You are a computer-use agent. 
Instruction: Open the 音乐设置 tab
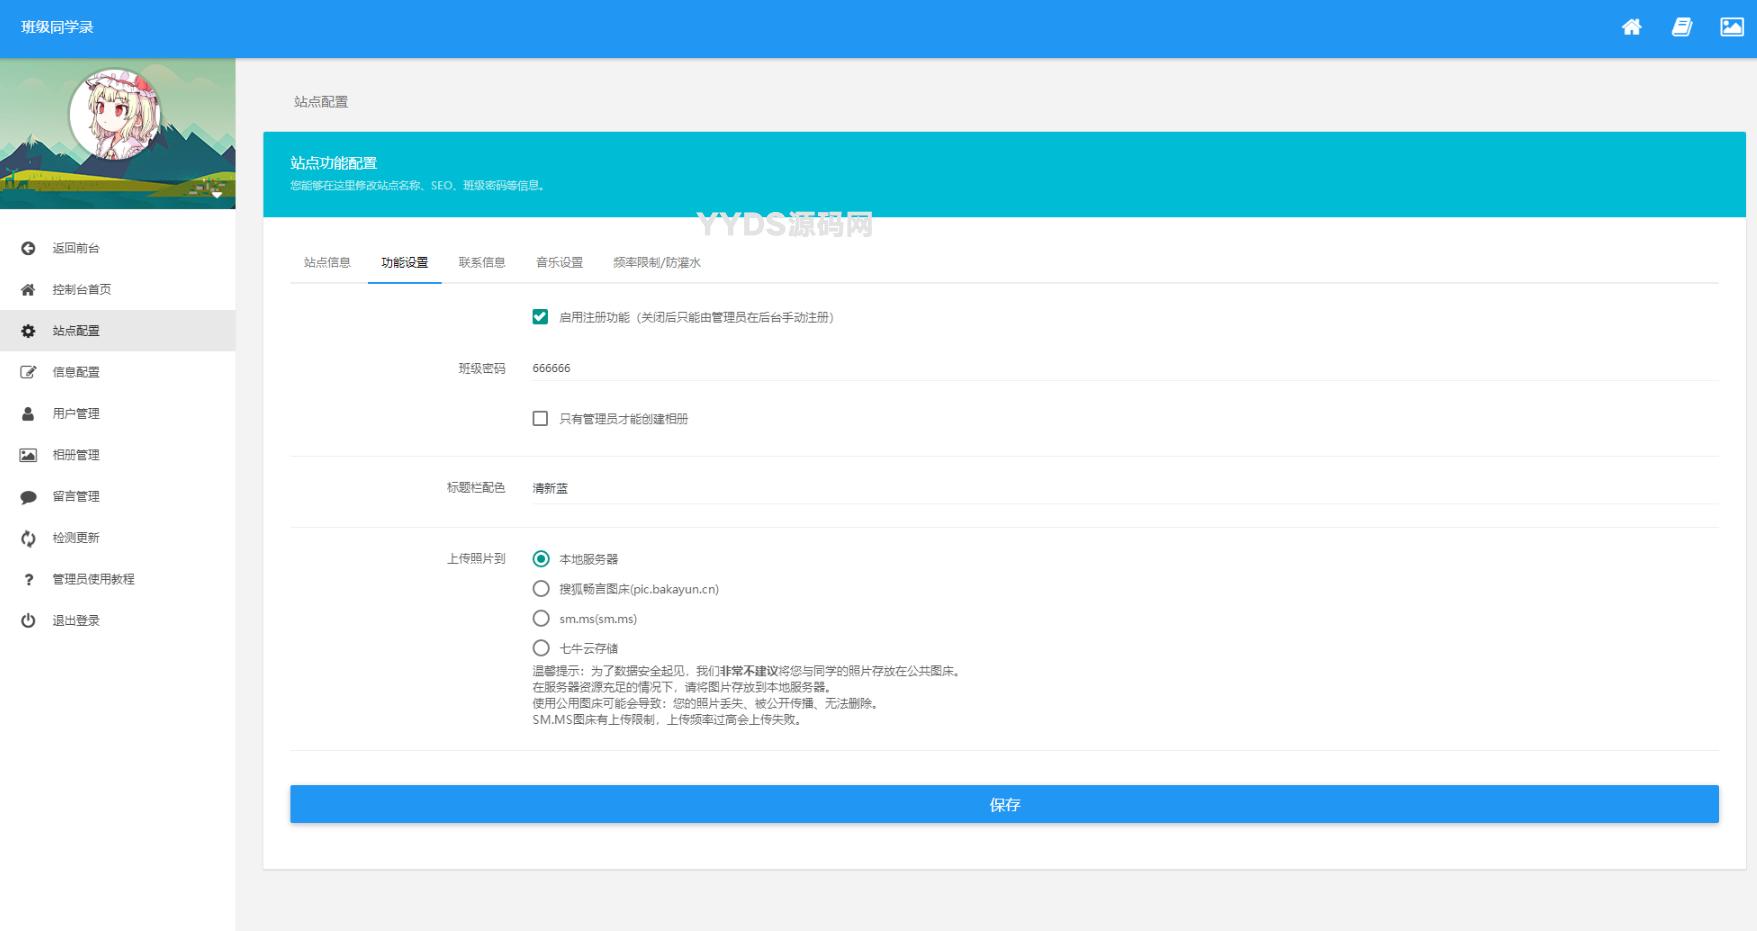click(x=559, y=263)
